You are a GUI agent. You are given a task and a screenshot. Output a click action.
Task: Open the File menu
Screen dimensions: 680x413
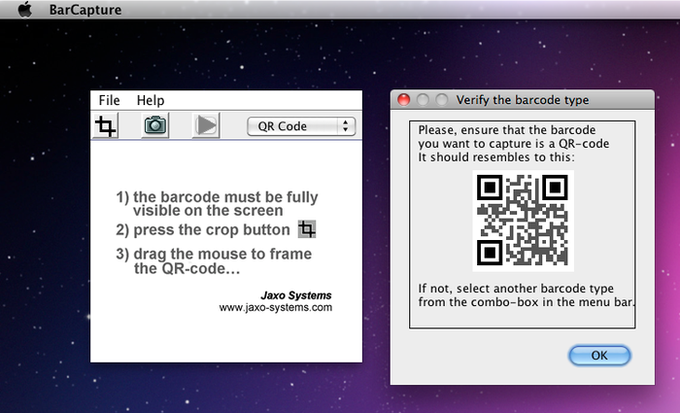coord(109,100)
